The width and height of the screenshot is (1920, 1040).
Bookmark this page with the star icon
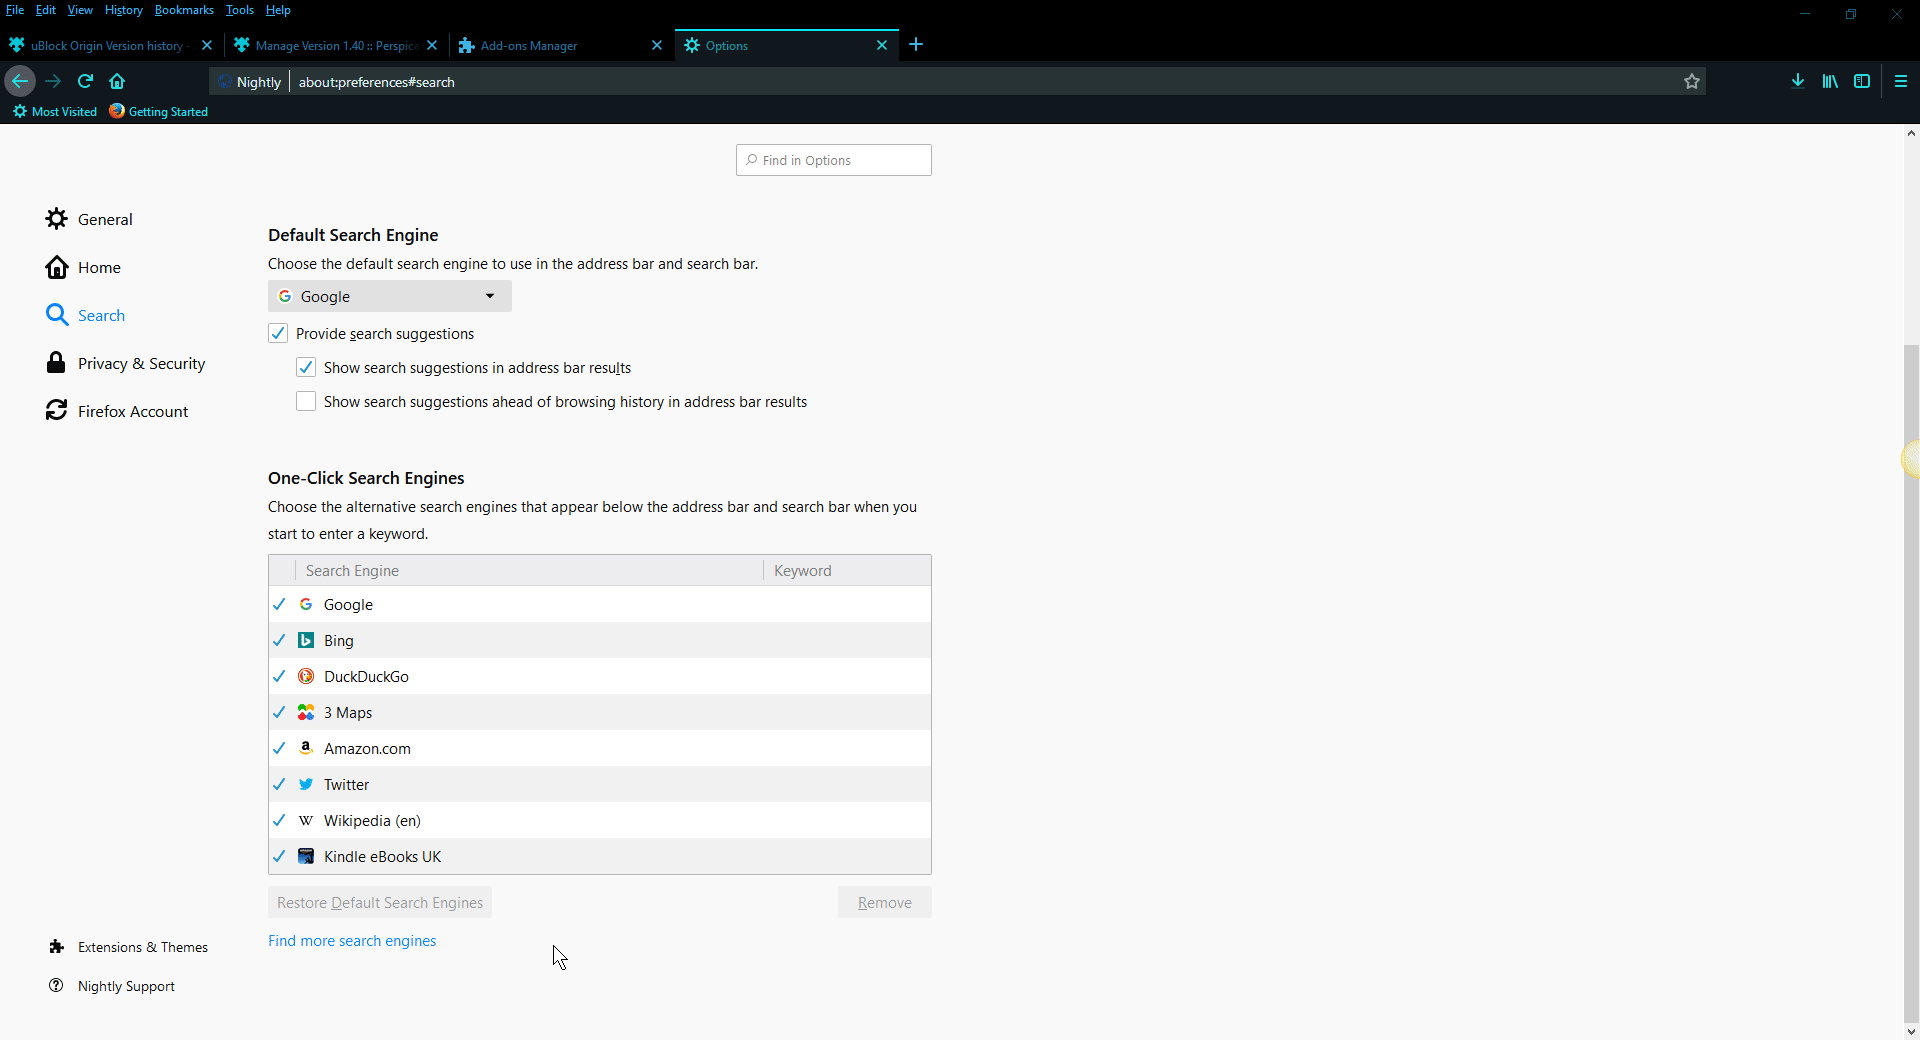click(x=1692, y=81)
